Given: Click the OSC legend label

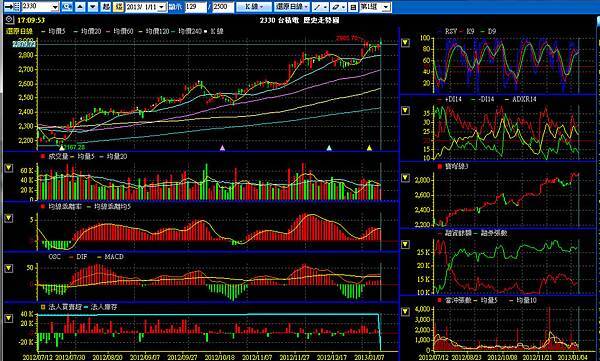Looking at the screenshot, I should 54,257.
